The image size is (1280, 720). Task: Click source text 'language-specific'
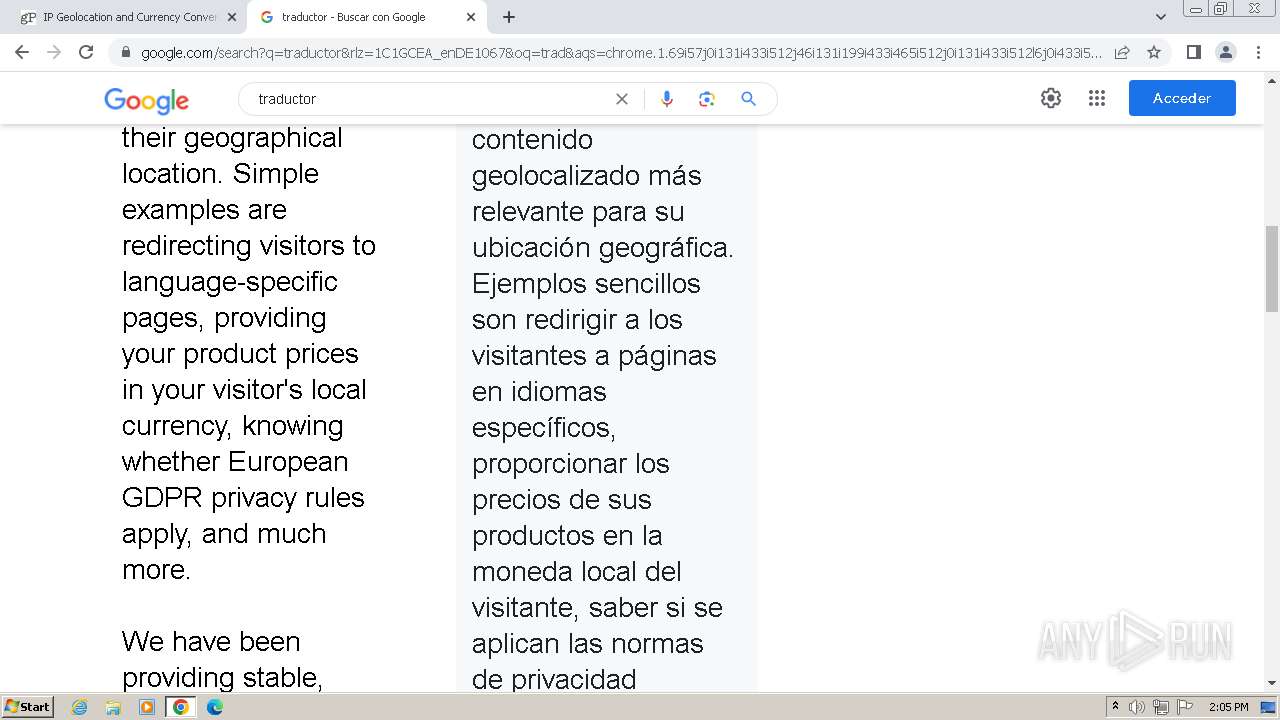(x=230, y=282)
